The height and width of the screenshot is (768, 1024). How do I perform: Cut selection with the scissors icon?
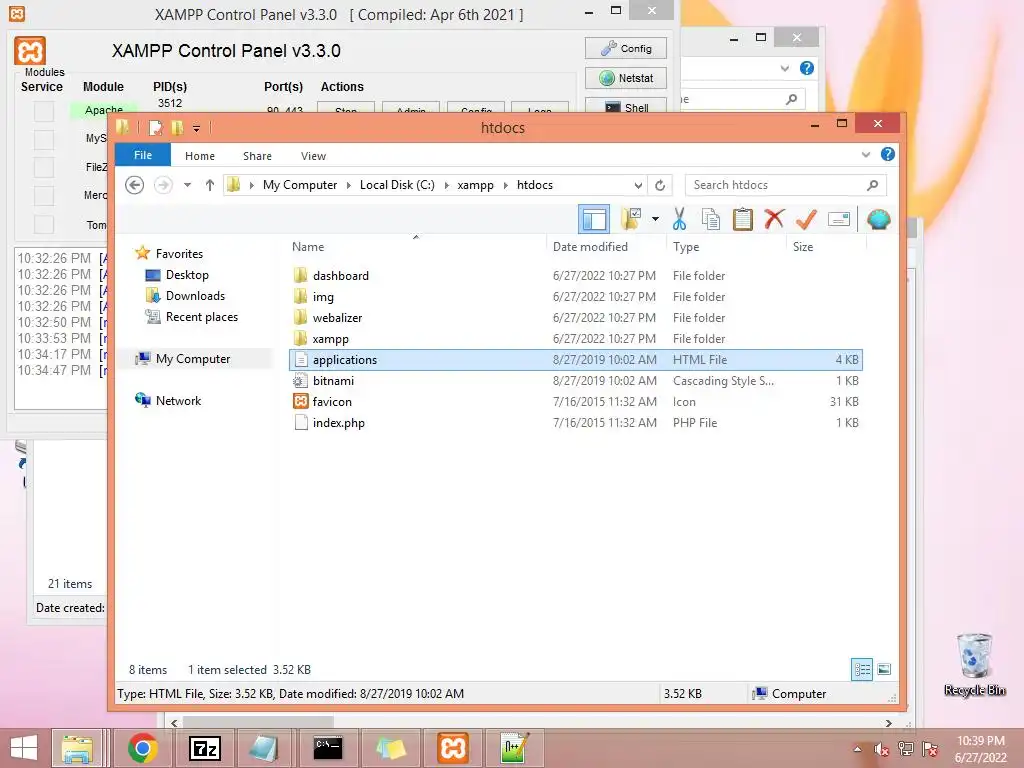tap(679, 219)
